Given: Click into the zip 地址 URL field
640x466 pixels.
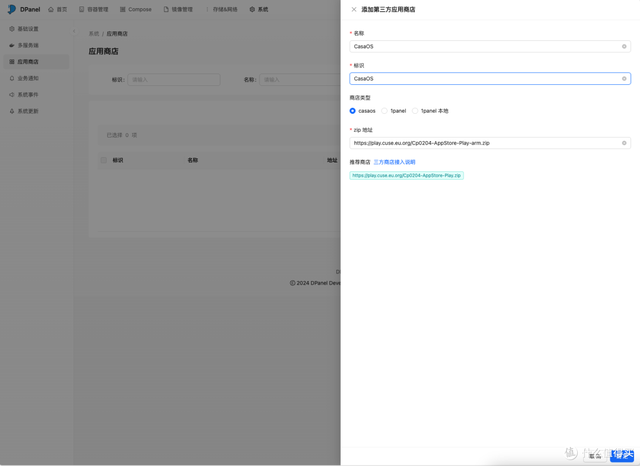Looking at the screenshot, I should [x=490, y=143].
